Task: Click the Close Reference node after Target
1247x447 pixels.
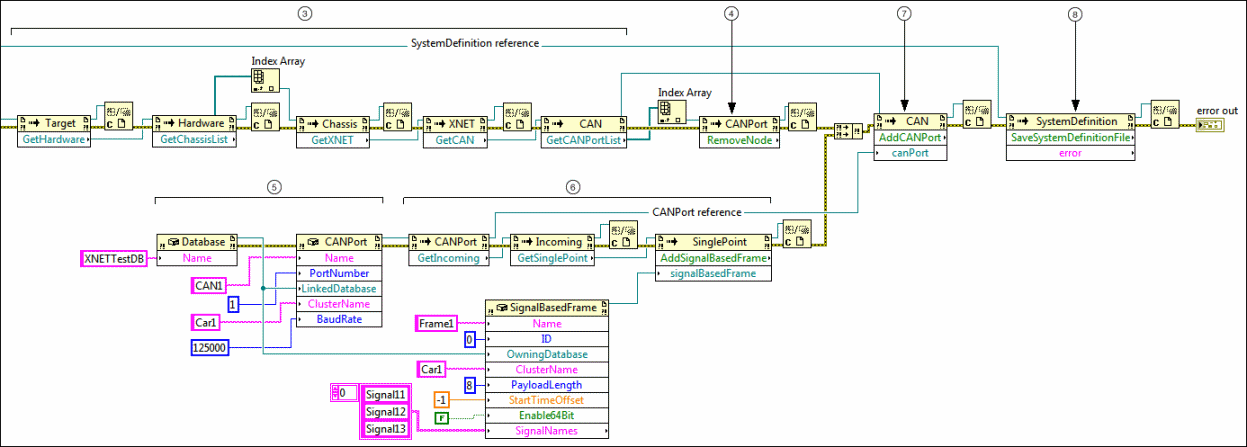Action: 118,117
